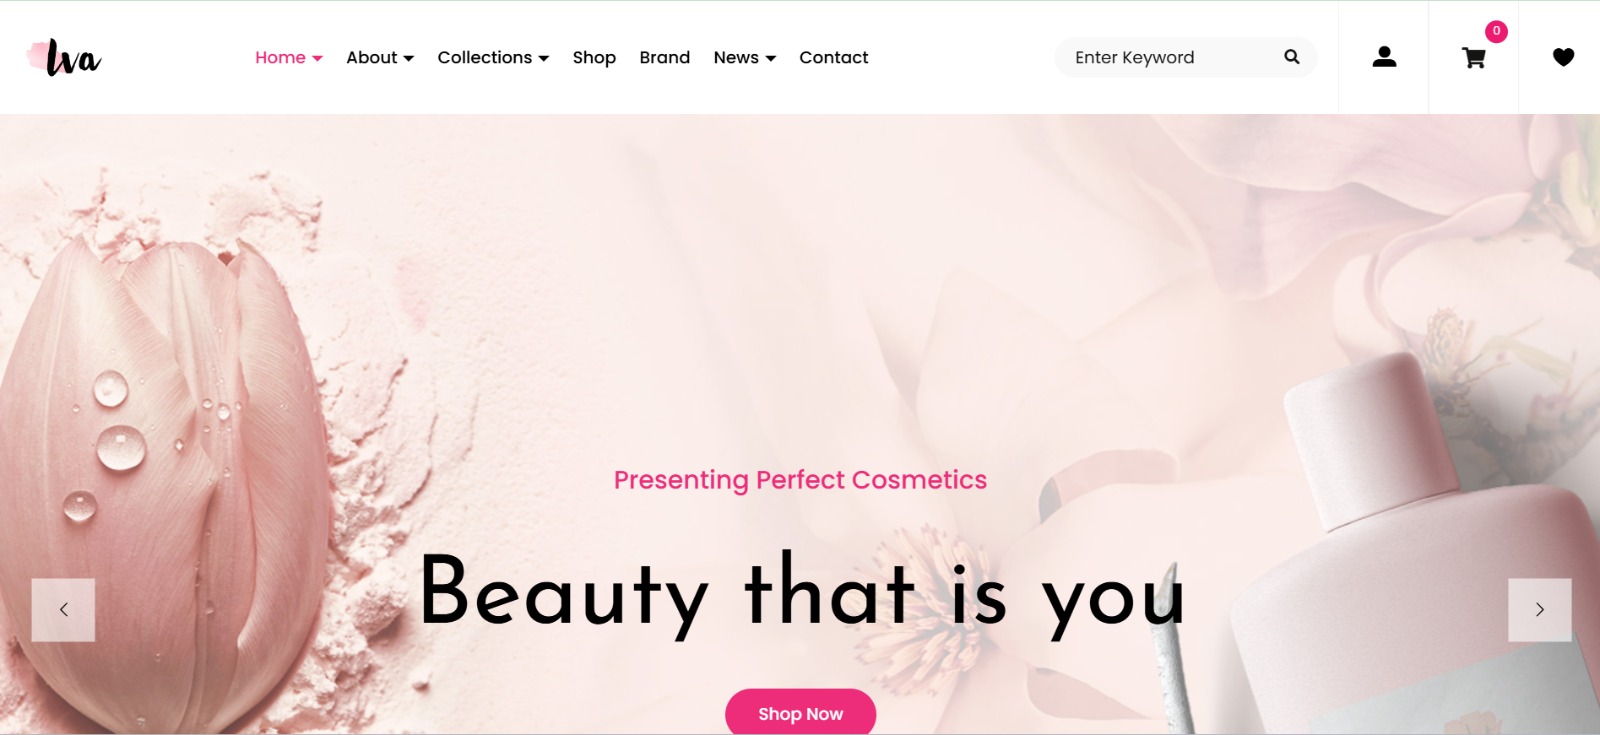Open the Contact page link
The height and width of the screenshot is (735, 1600).
coord(834,57)
